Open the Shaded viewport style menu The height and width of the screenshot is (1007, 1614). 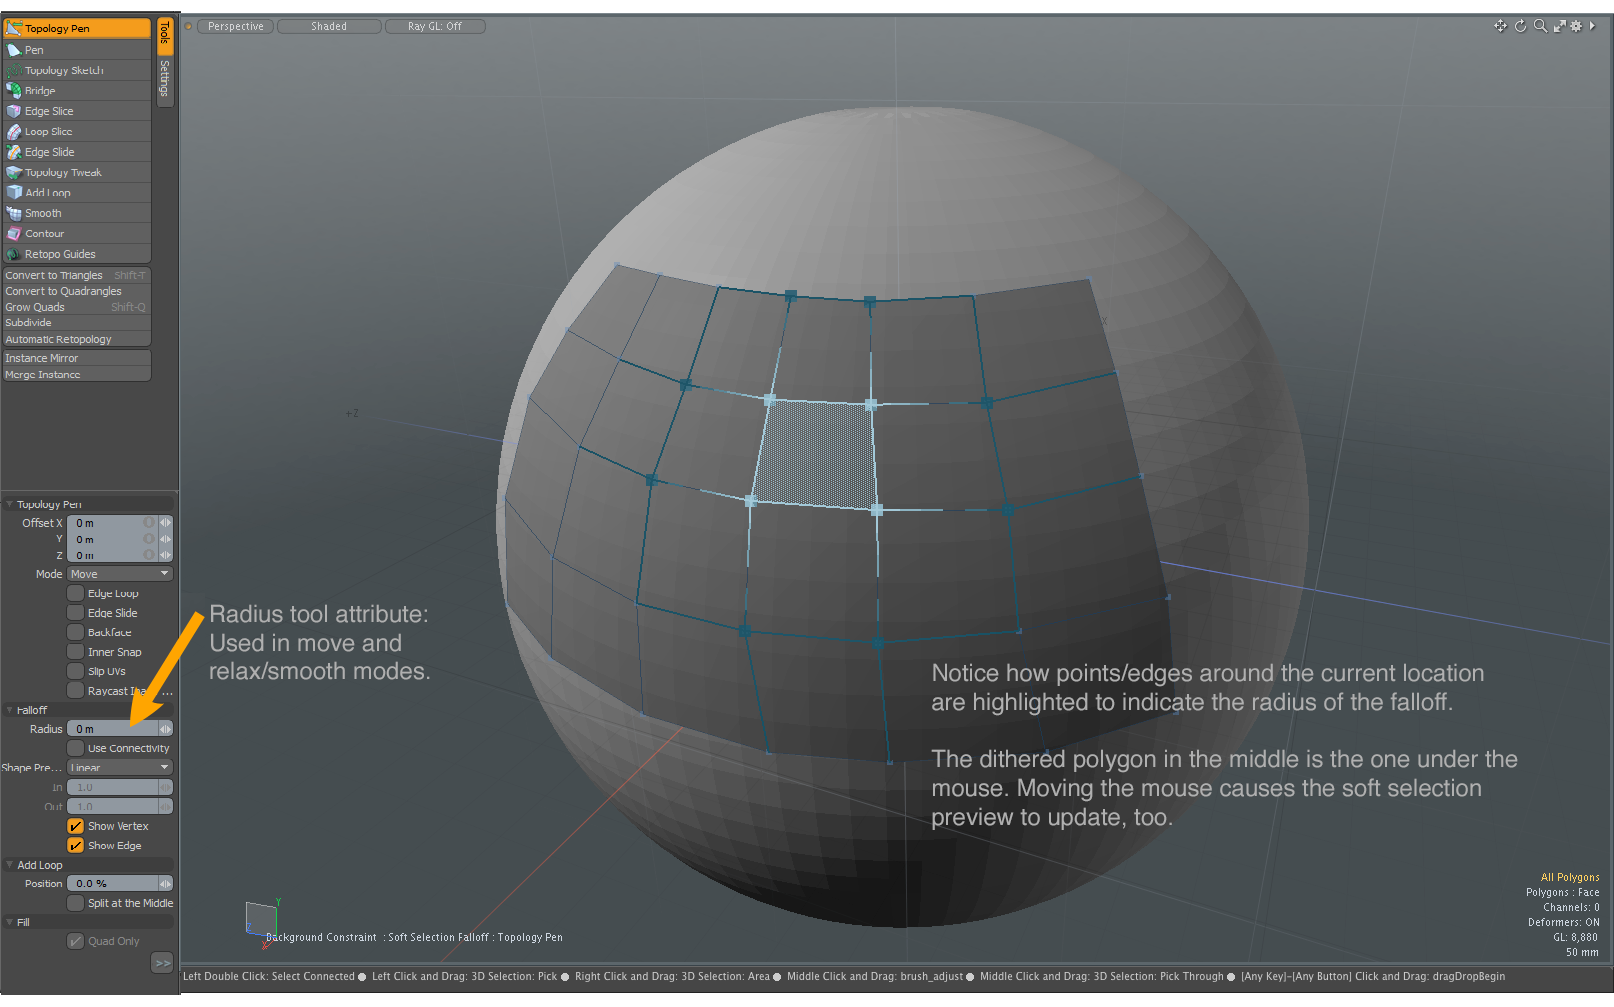tap(329, 27)
